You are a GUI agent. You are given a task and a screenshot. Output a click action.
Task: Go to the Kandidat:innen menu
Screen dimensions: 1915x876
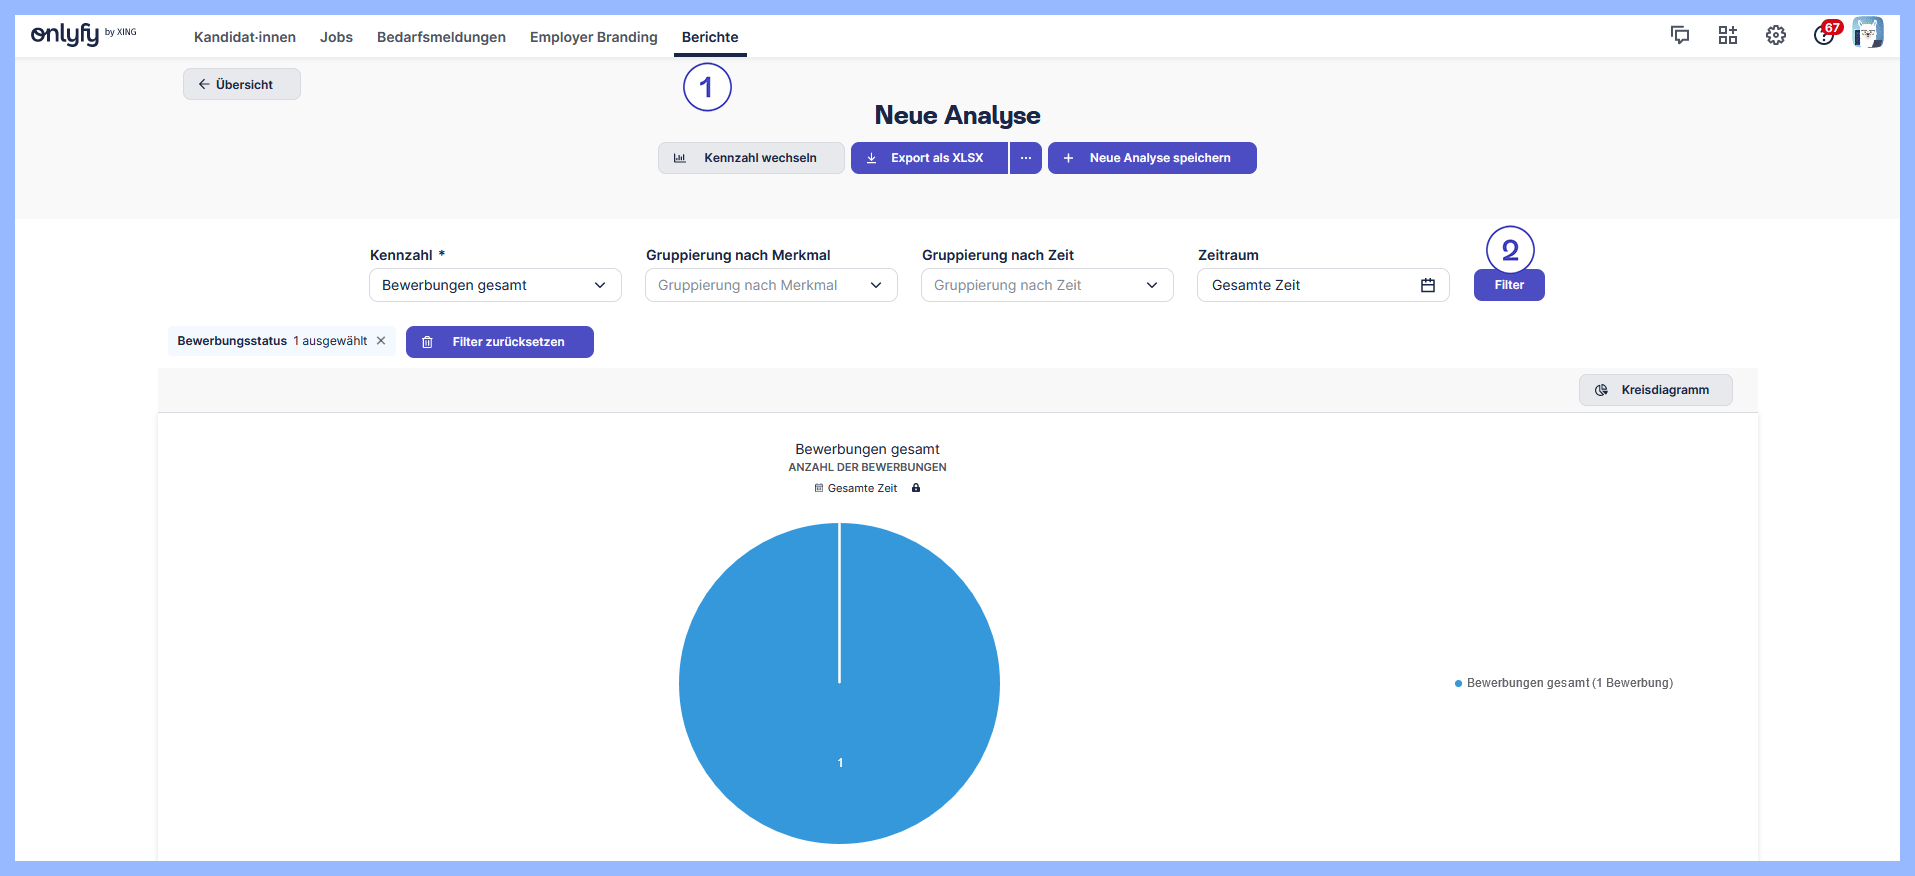pyautogui.click(x=245, y=37)
